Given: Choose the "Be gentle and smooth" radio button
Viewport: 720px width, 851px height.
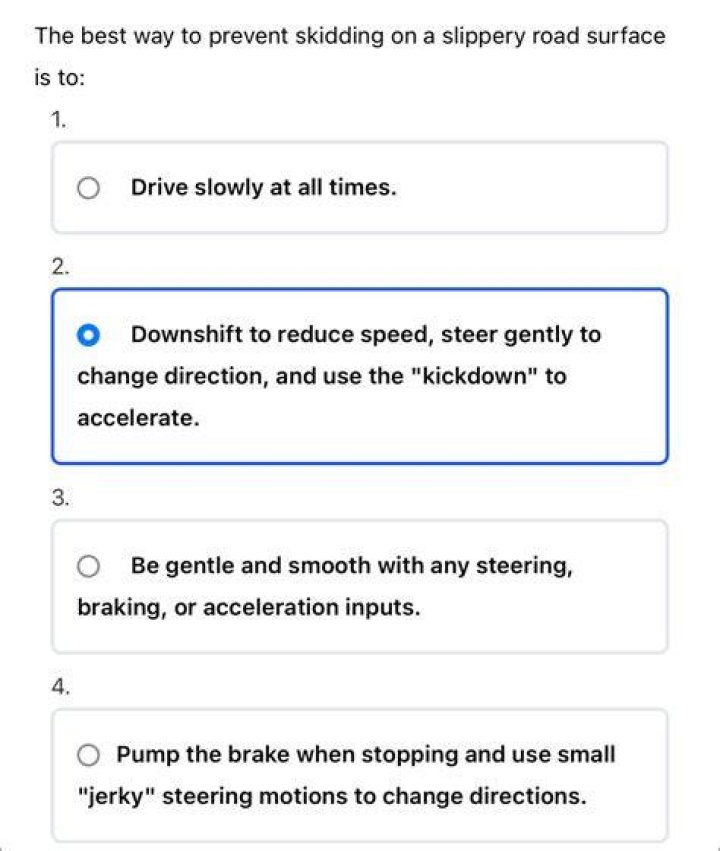Looking at the screenshot, I should pos(88,566).
